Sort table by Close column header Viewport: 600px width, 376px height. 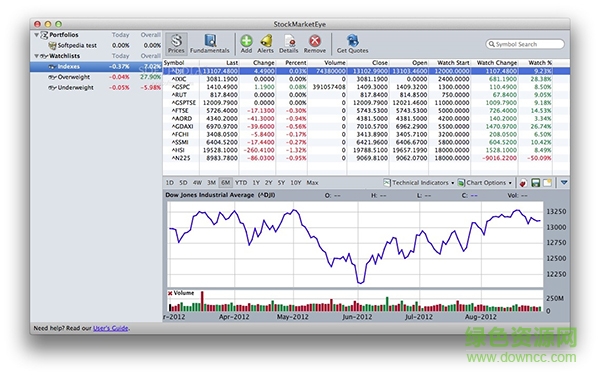(x=368, y=63)
